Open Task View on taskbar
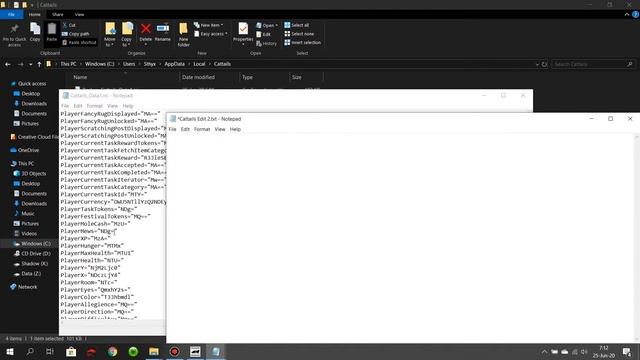 50,351
